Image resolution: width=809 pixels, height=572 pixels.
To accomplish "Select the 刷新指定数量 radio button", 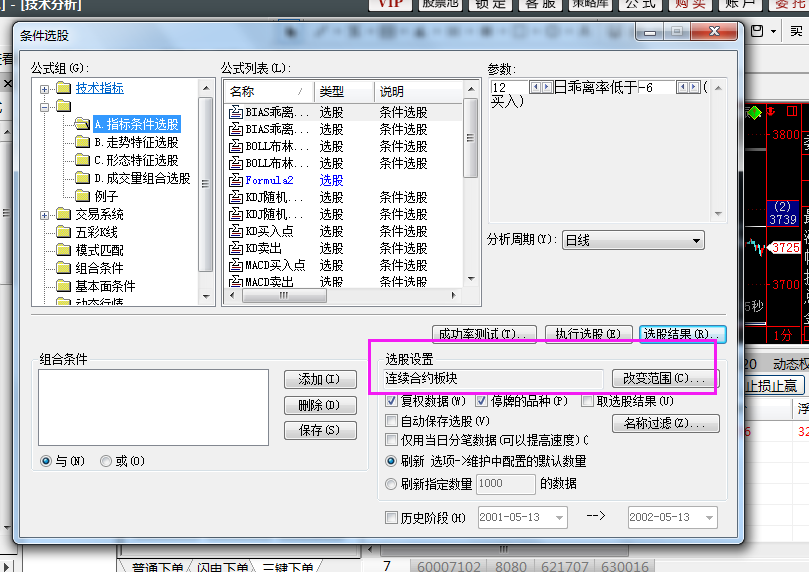I will pos(391,484).
